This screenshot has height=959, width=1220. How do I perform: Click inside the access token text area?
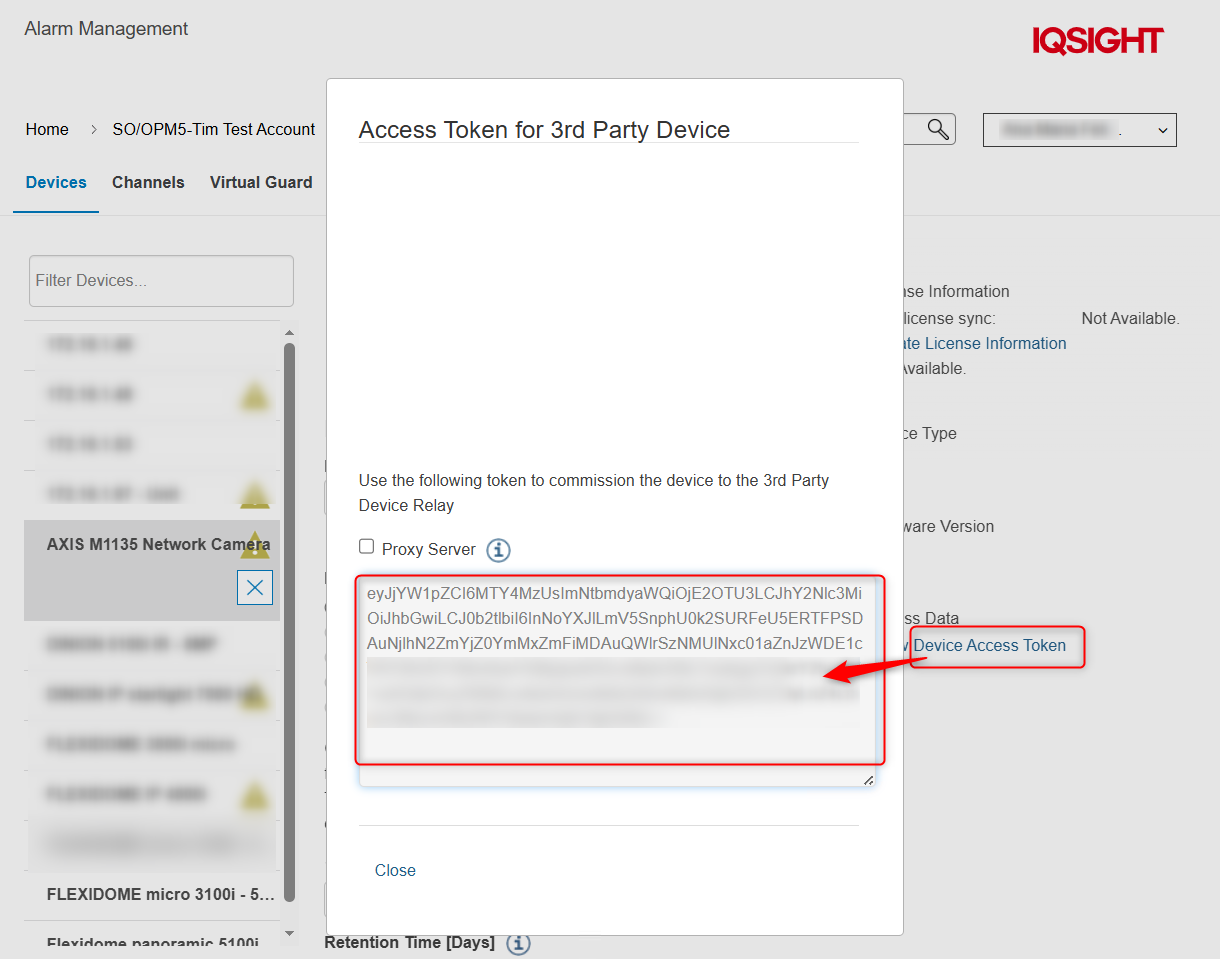coord(617,680)
